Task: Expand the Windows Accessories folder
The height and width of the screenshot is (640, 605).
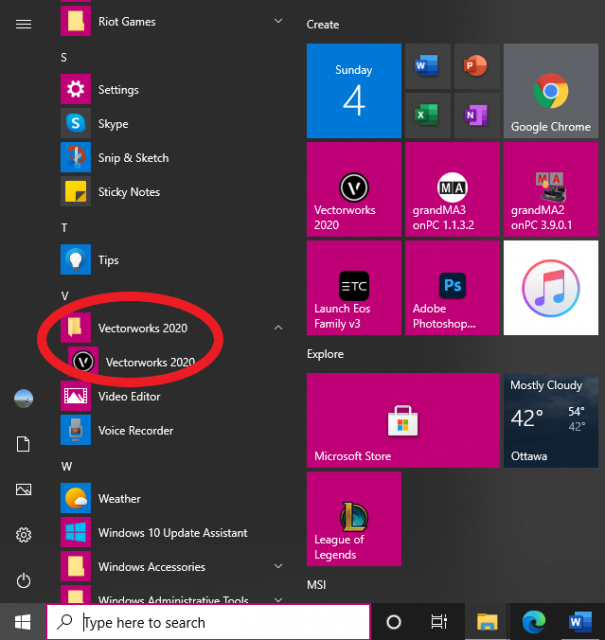Action: (150, 567)
